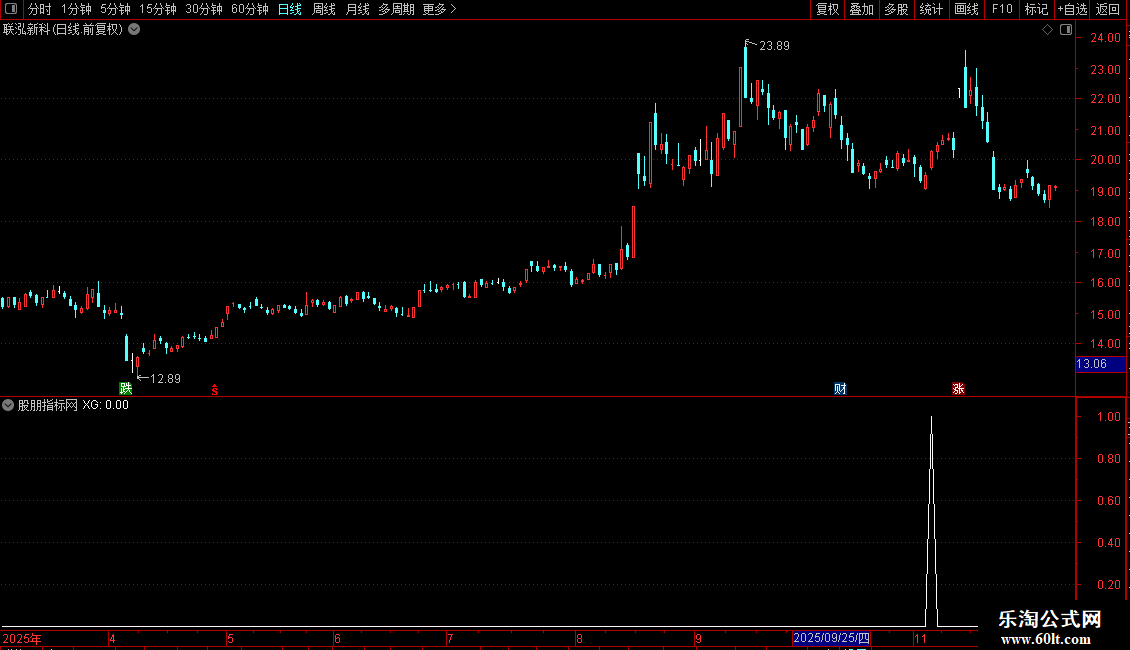Viewport: 1130px width, 650px height.
Task: Select the 周线 weekly period
Action: tap(324, 9)
